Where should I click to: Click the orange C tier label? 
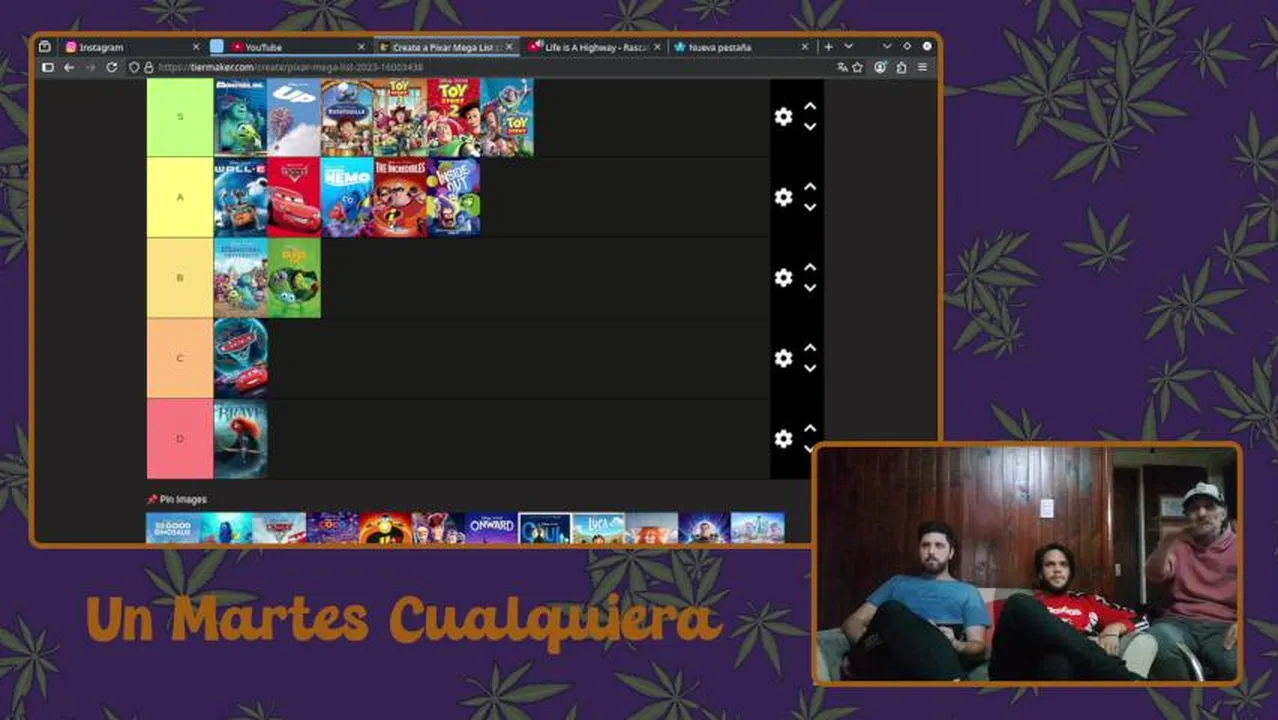pyautogui.click(x=180, y=358)
